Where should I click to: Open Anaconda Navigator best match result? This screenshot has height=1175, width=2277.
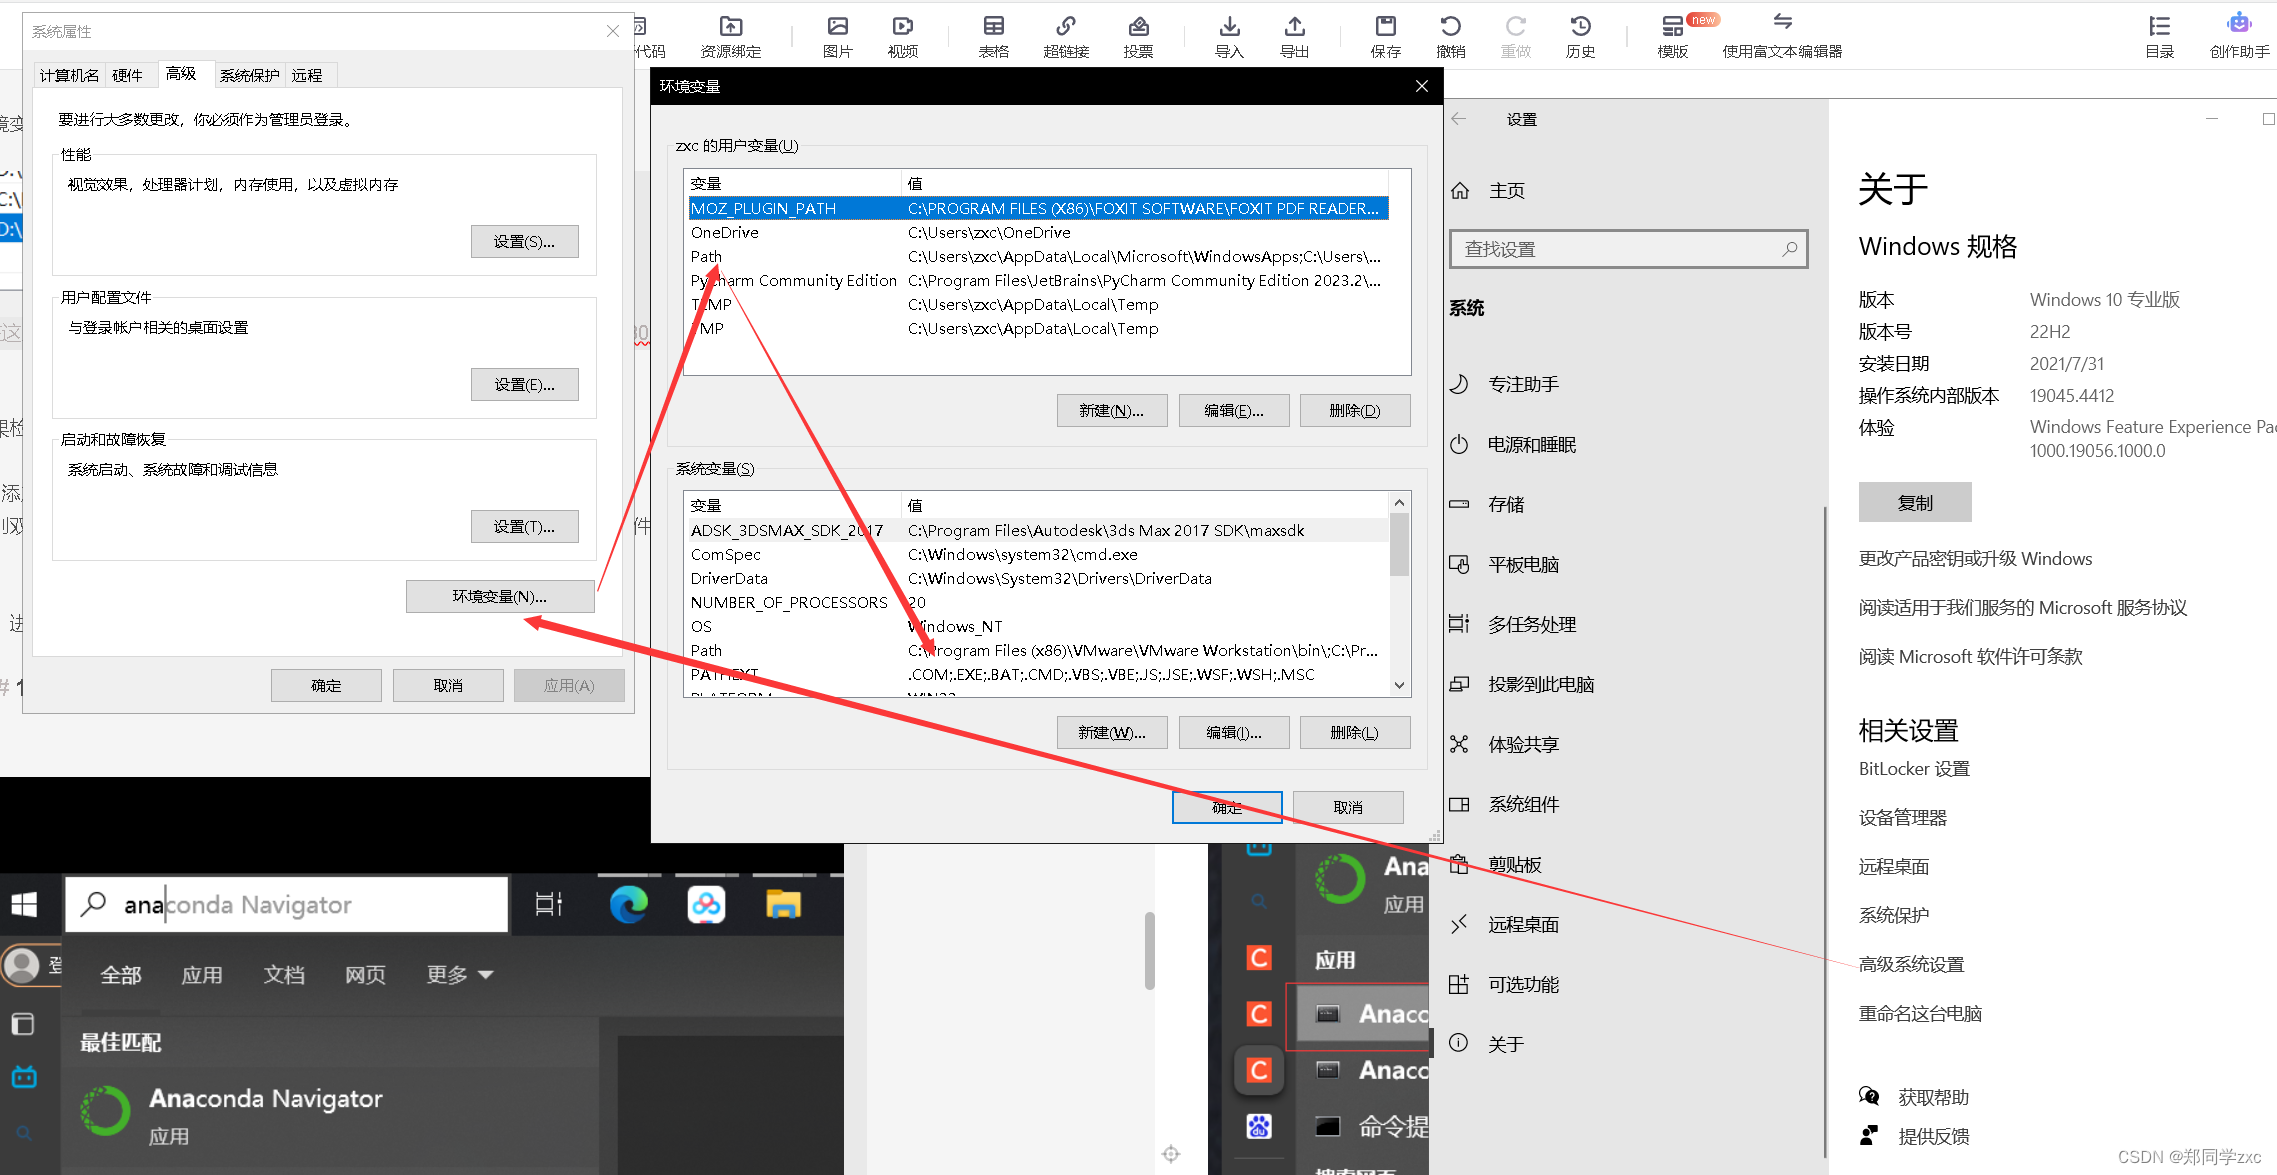330,1114
